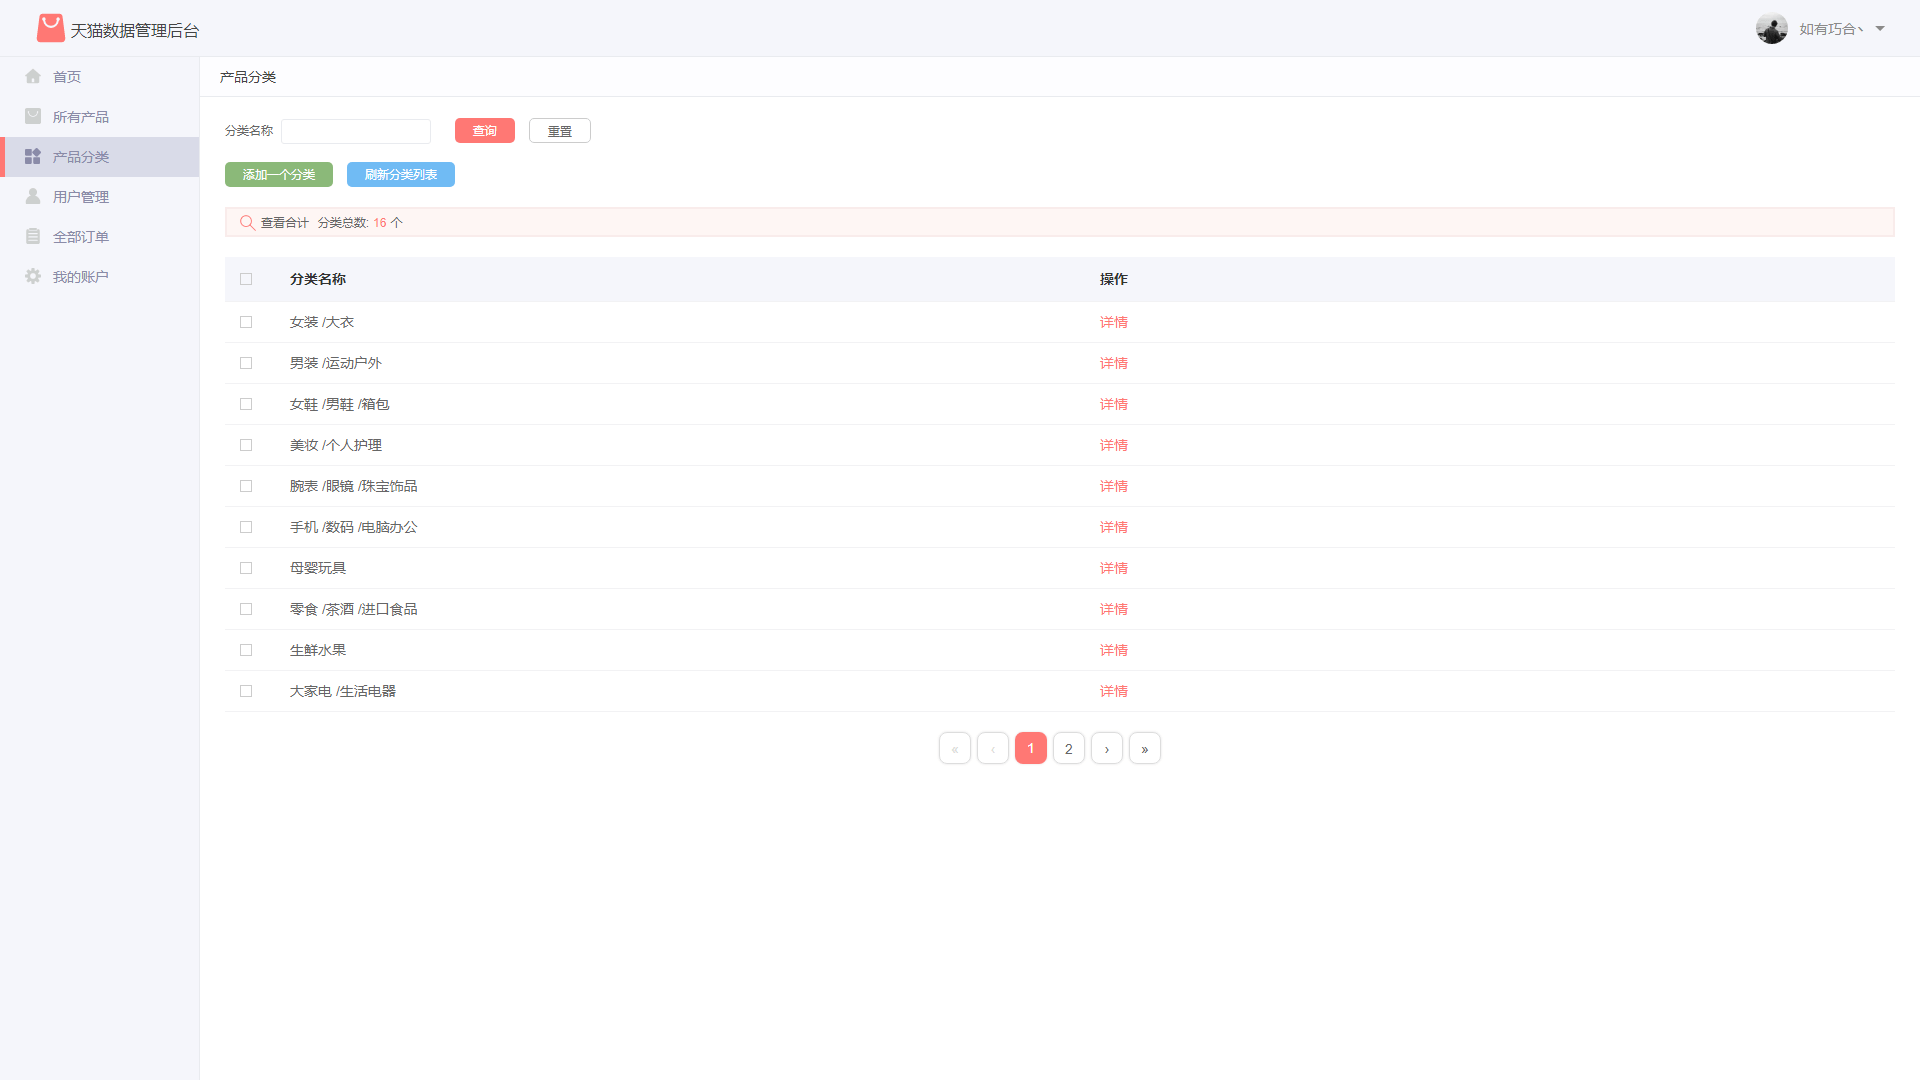Click the 重置 button

[560, 131]
